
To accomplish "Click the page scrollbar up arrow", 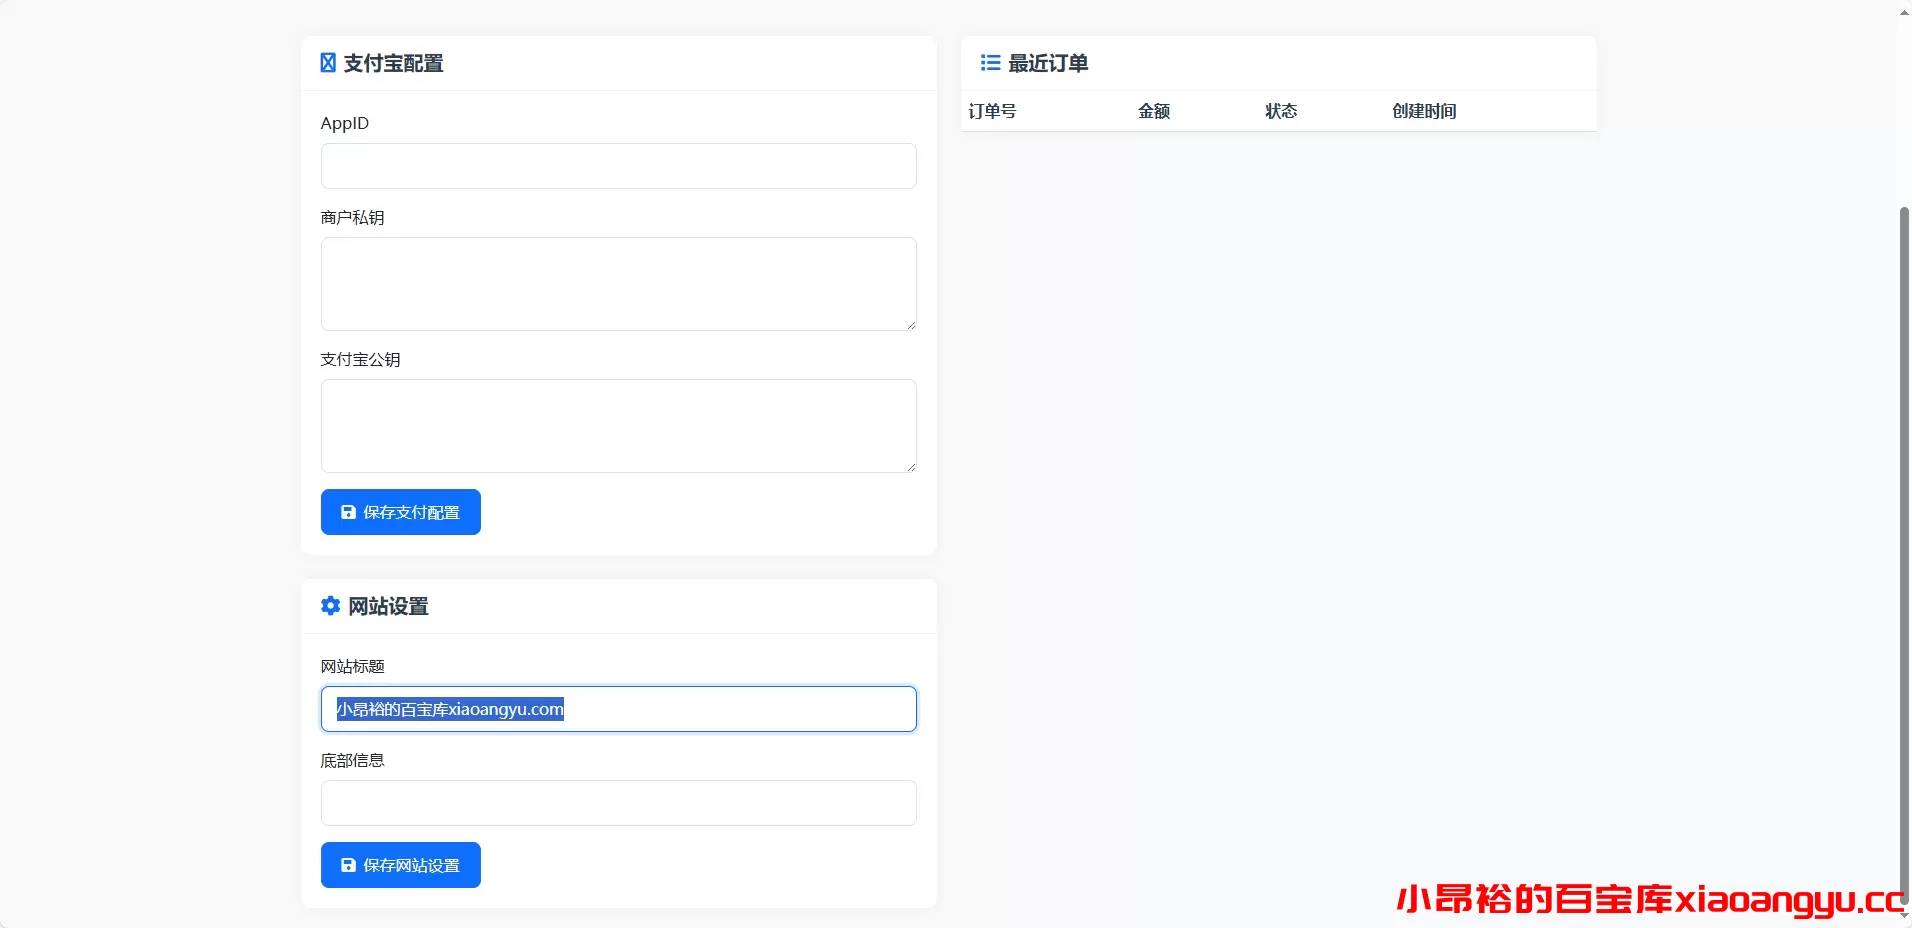I will [1904, 12].
